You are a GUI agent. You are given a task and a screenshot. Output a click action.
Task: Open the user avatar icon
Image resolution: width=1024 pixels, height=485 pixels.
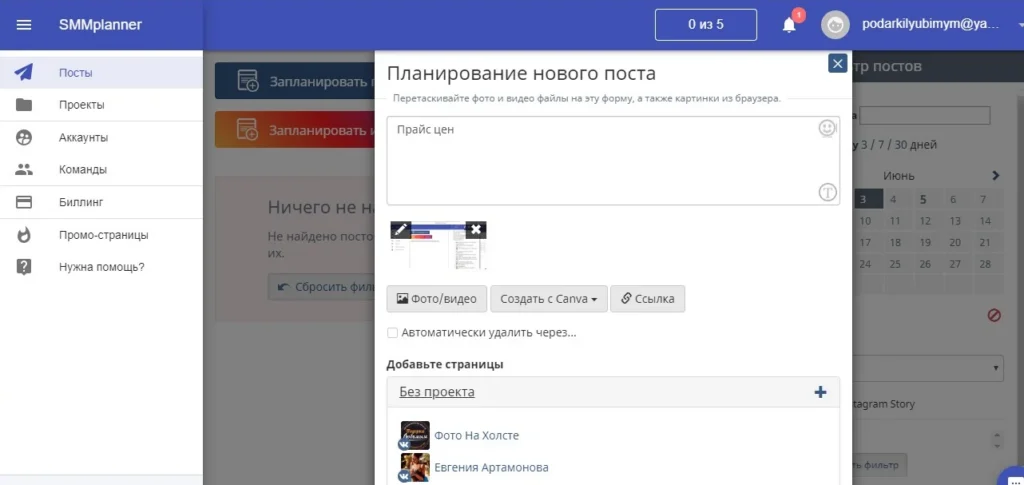(835, 25)
